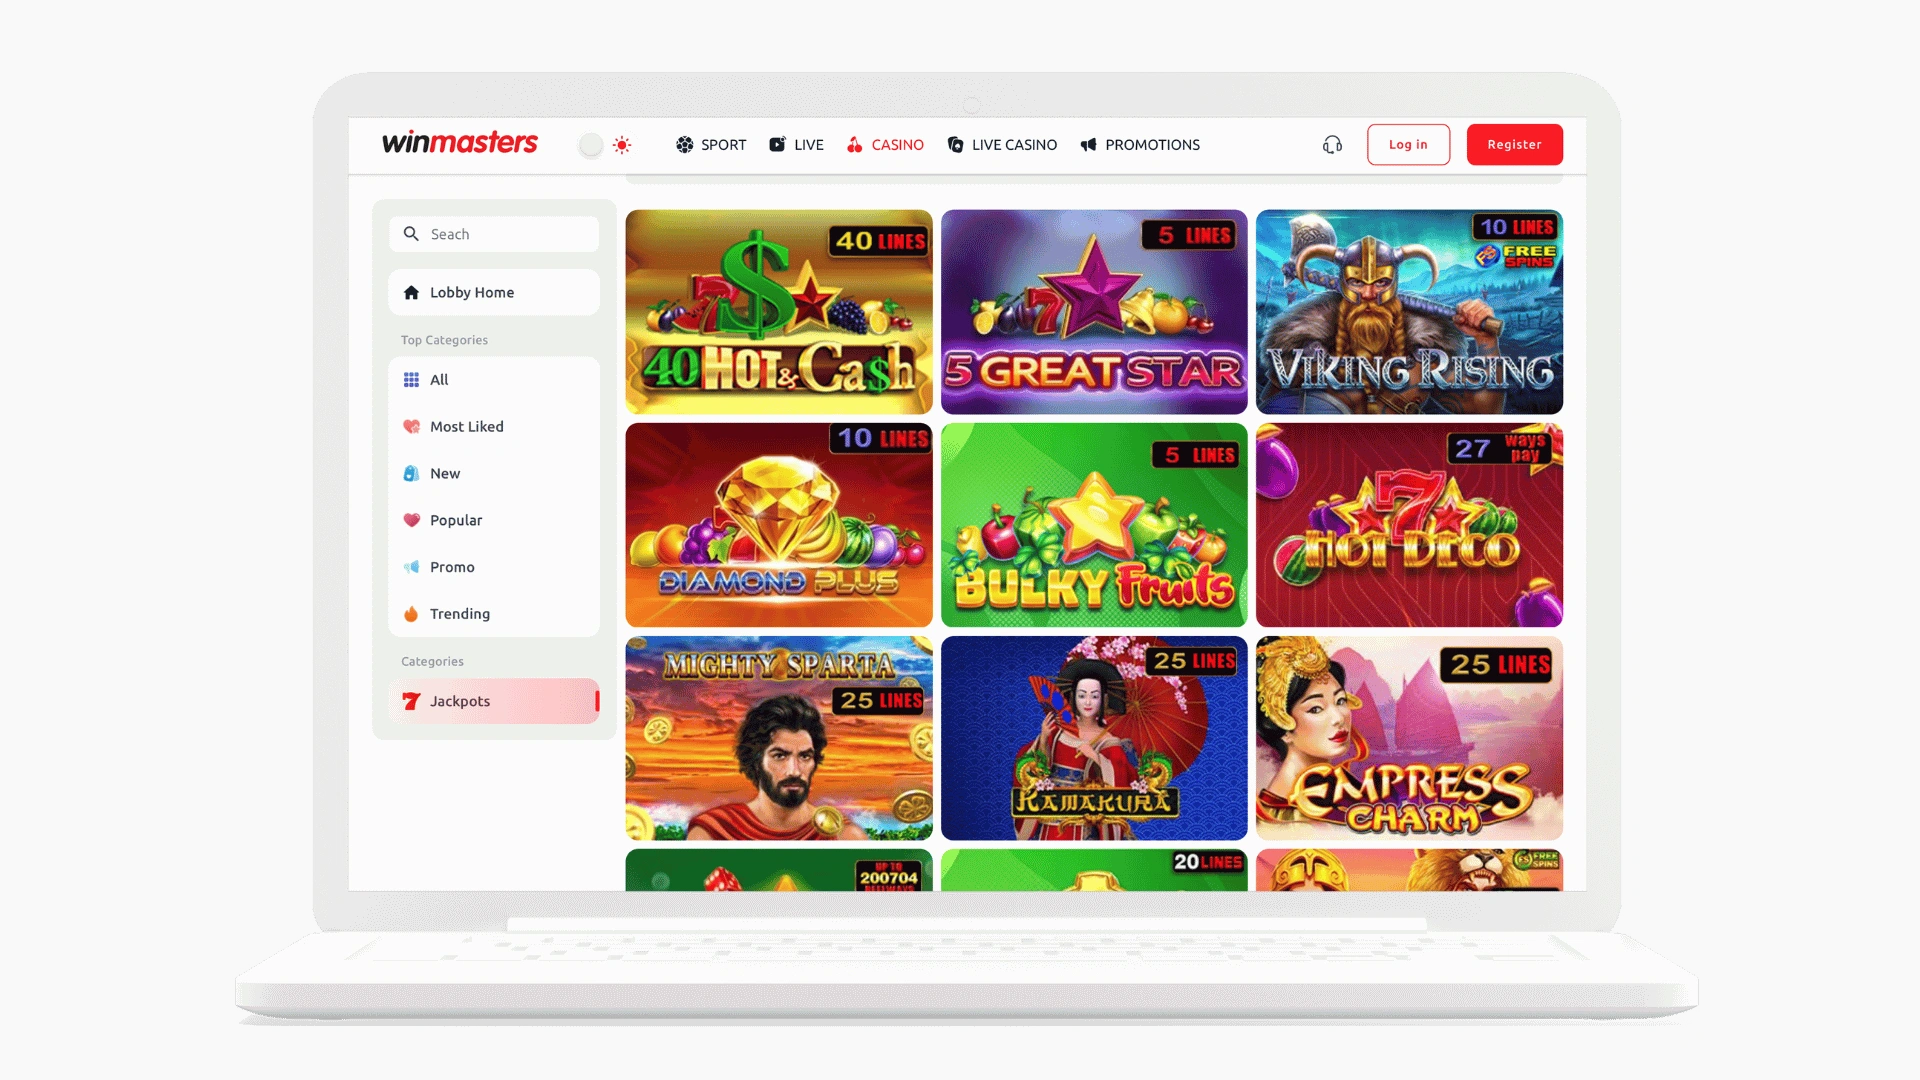Image resolution: width=1920 pixels, height=1080 pixels.
Task: Open the Bulky Fruits game thumbnail
Action: 1093,525
